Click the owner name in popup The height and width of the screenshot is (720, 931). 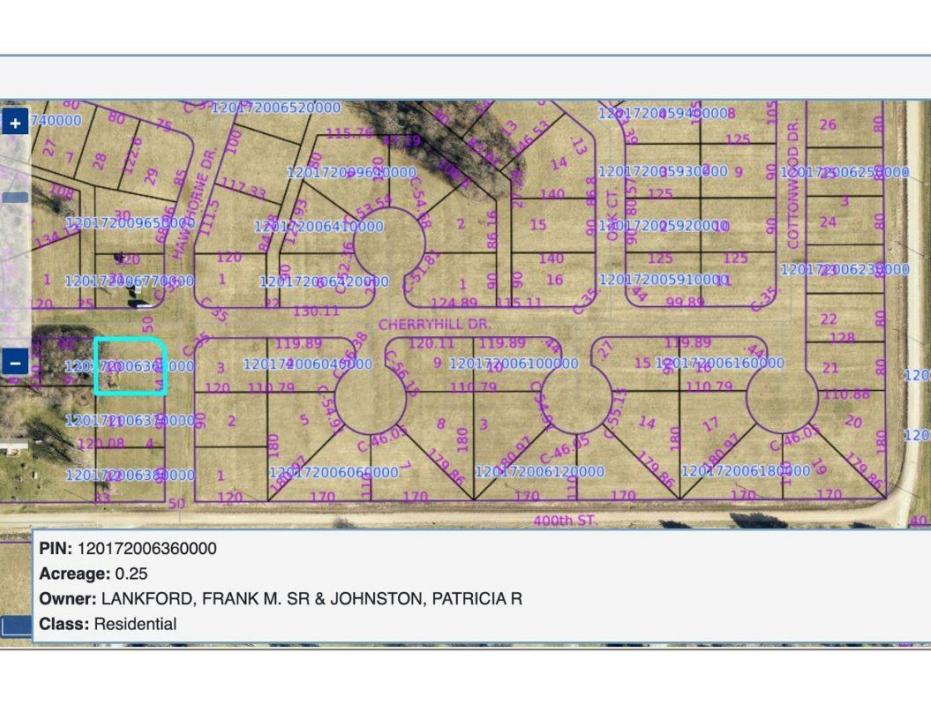tap(311, 598)
